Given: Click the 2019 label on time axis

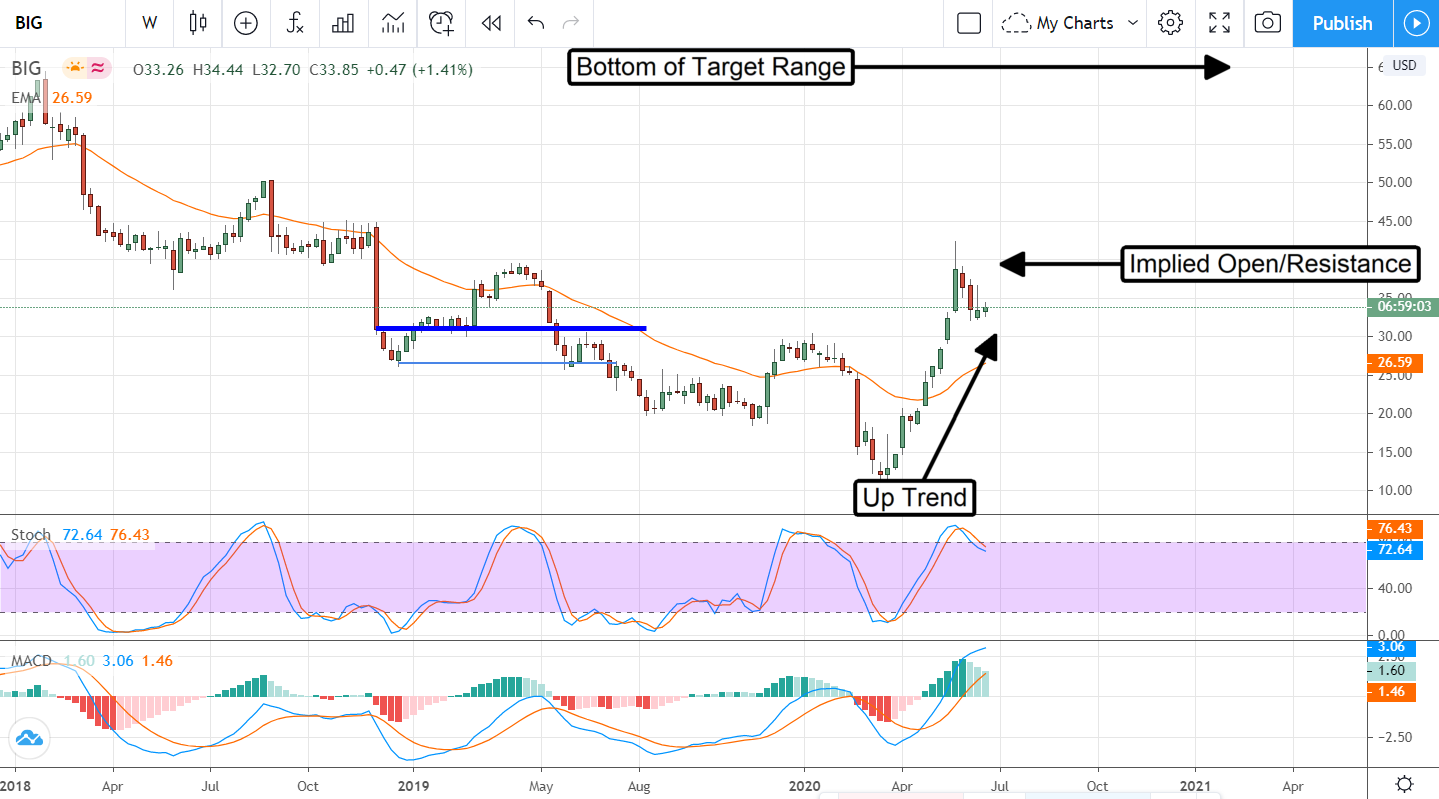Looking at the screenshot, I should tap(413, 786).
